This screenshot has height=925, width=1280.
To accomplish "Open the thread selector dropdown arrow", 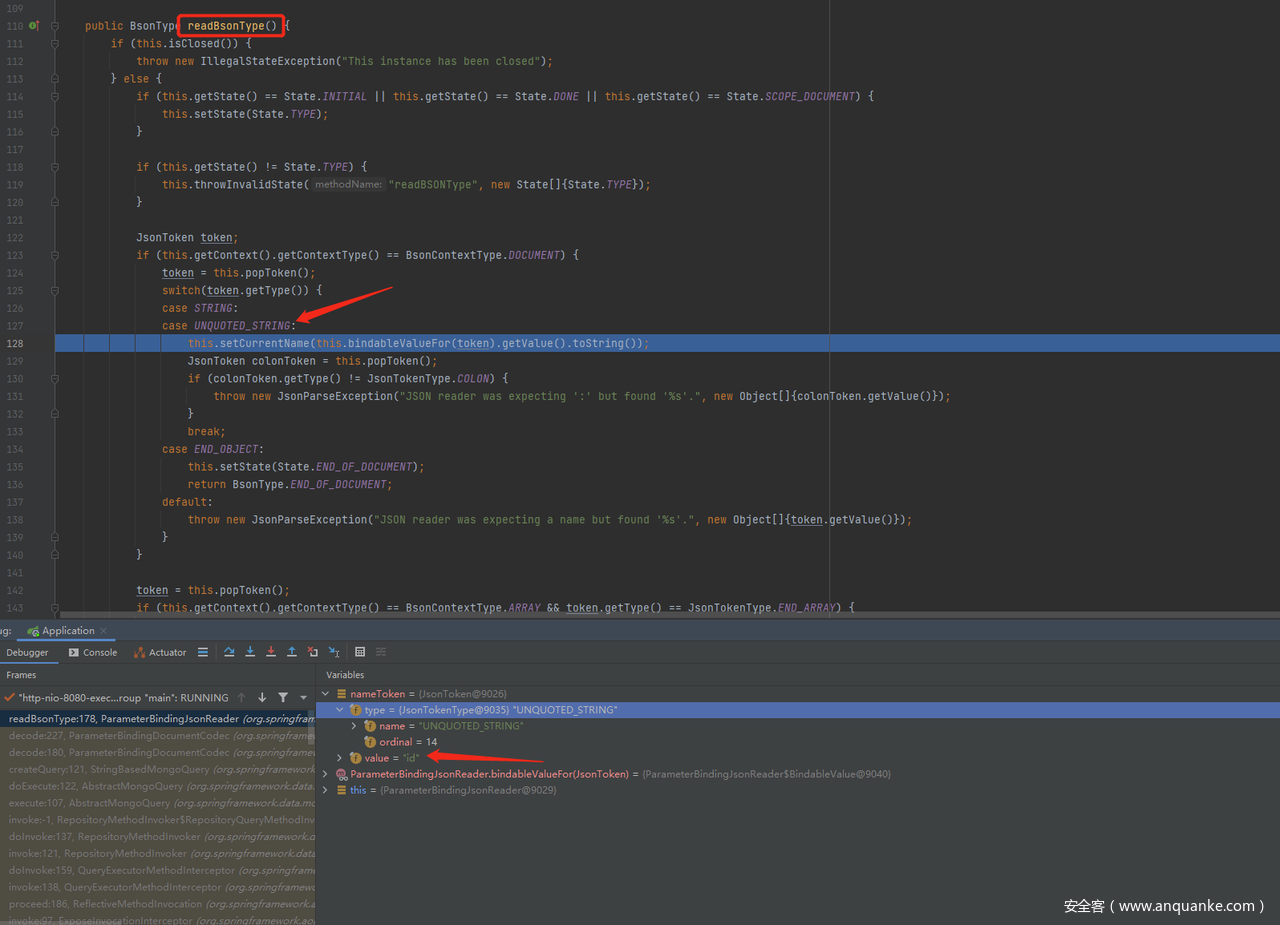I will click(303, 697).
